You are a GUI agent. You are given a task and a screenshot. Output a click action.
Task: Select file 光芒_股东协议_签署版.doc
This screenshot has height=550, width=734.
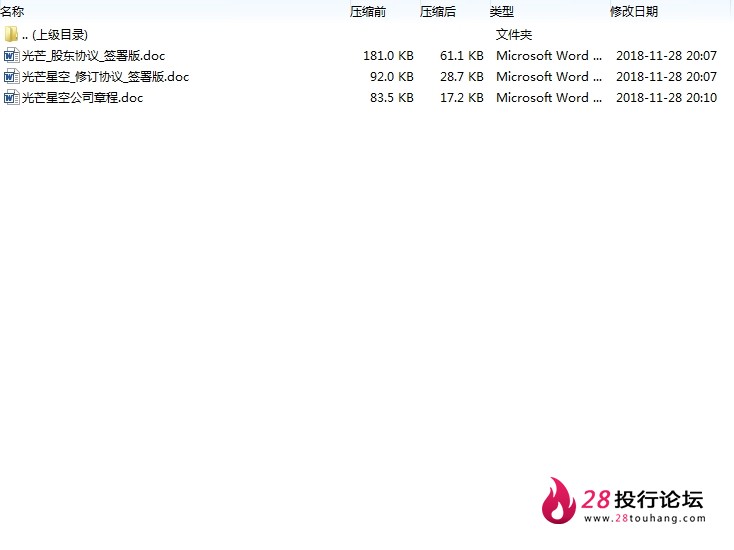[x=93, y=56]
